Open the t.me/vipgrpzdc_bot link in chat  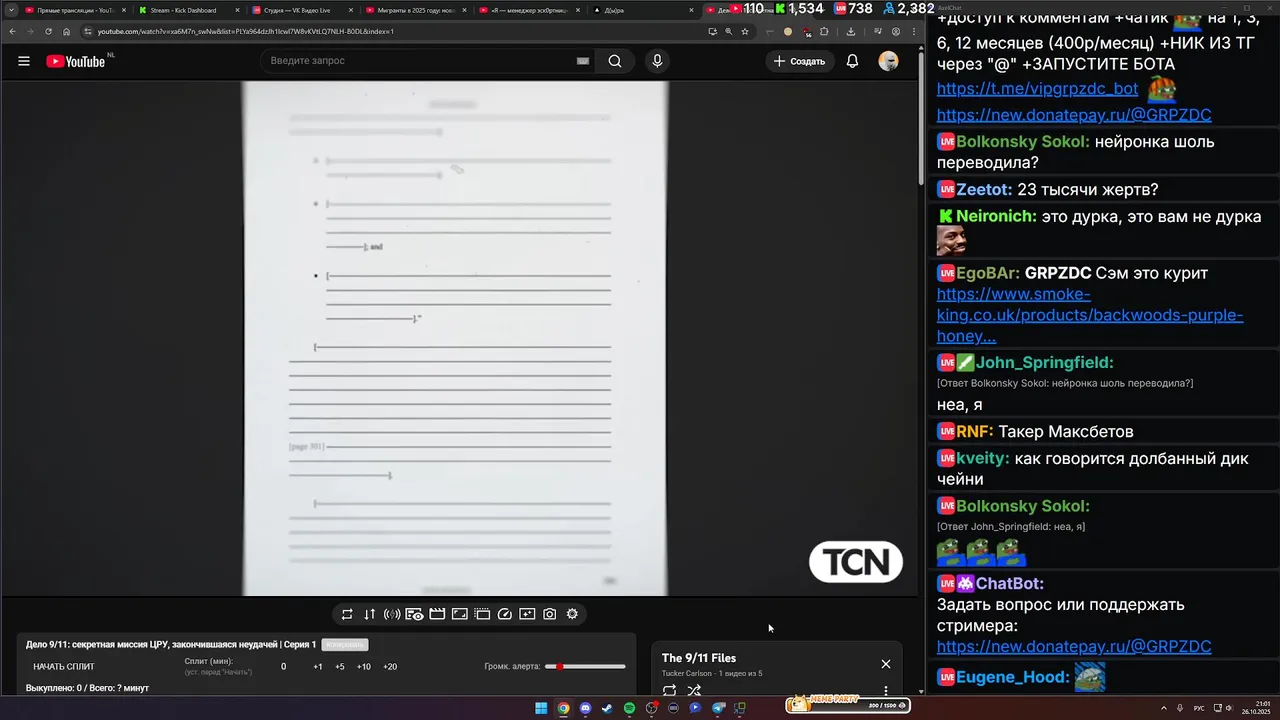1037,89
